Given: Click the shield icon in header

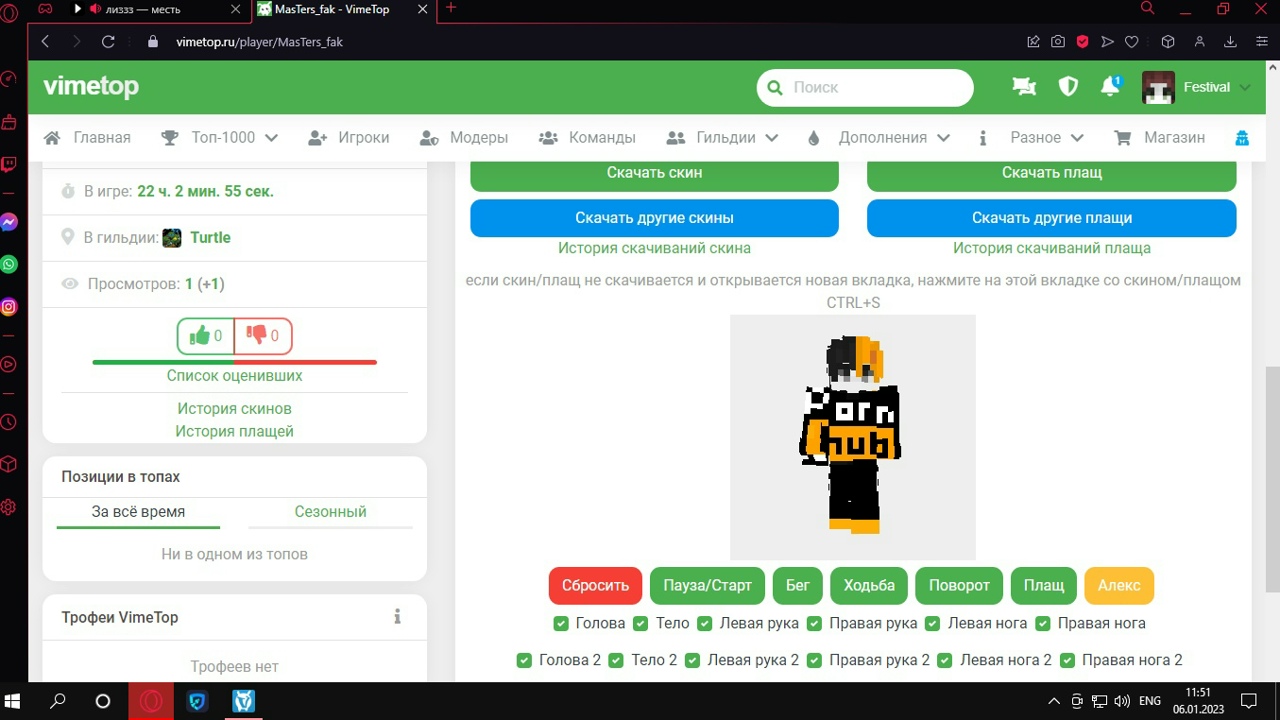Looking at the screenshot, I should point(1068,87).
